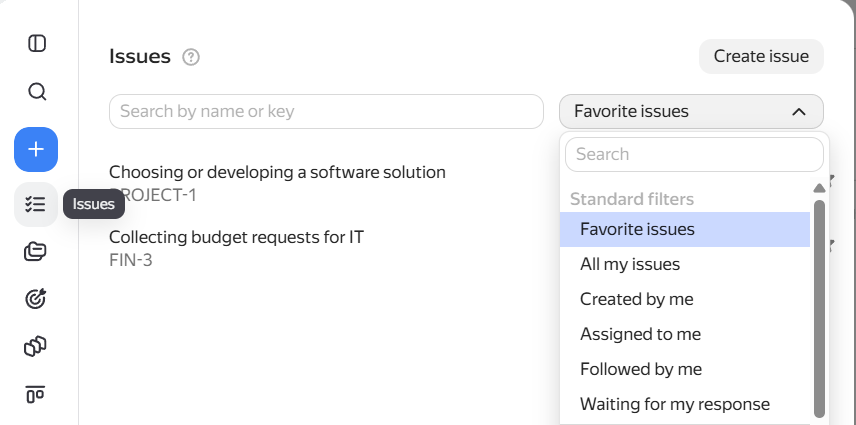Choose the All my issues filter
856x425 pixels.
(x=685, y=265)
